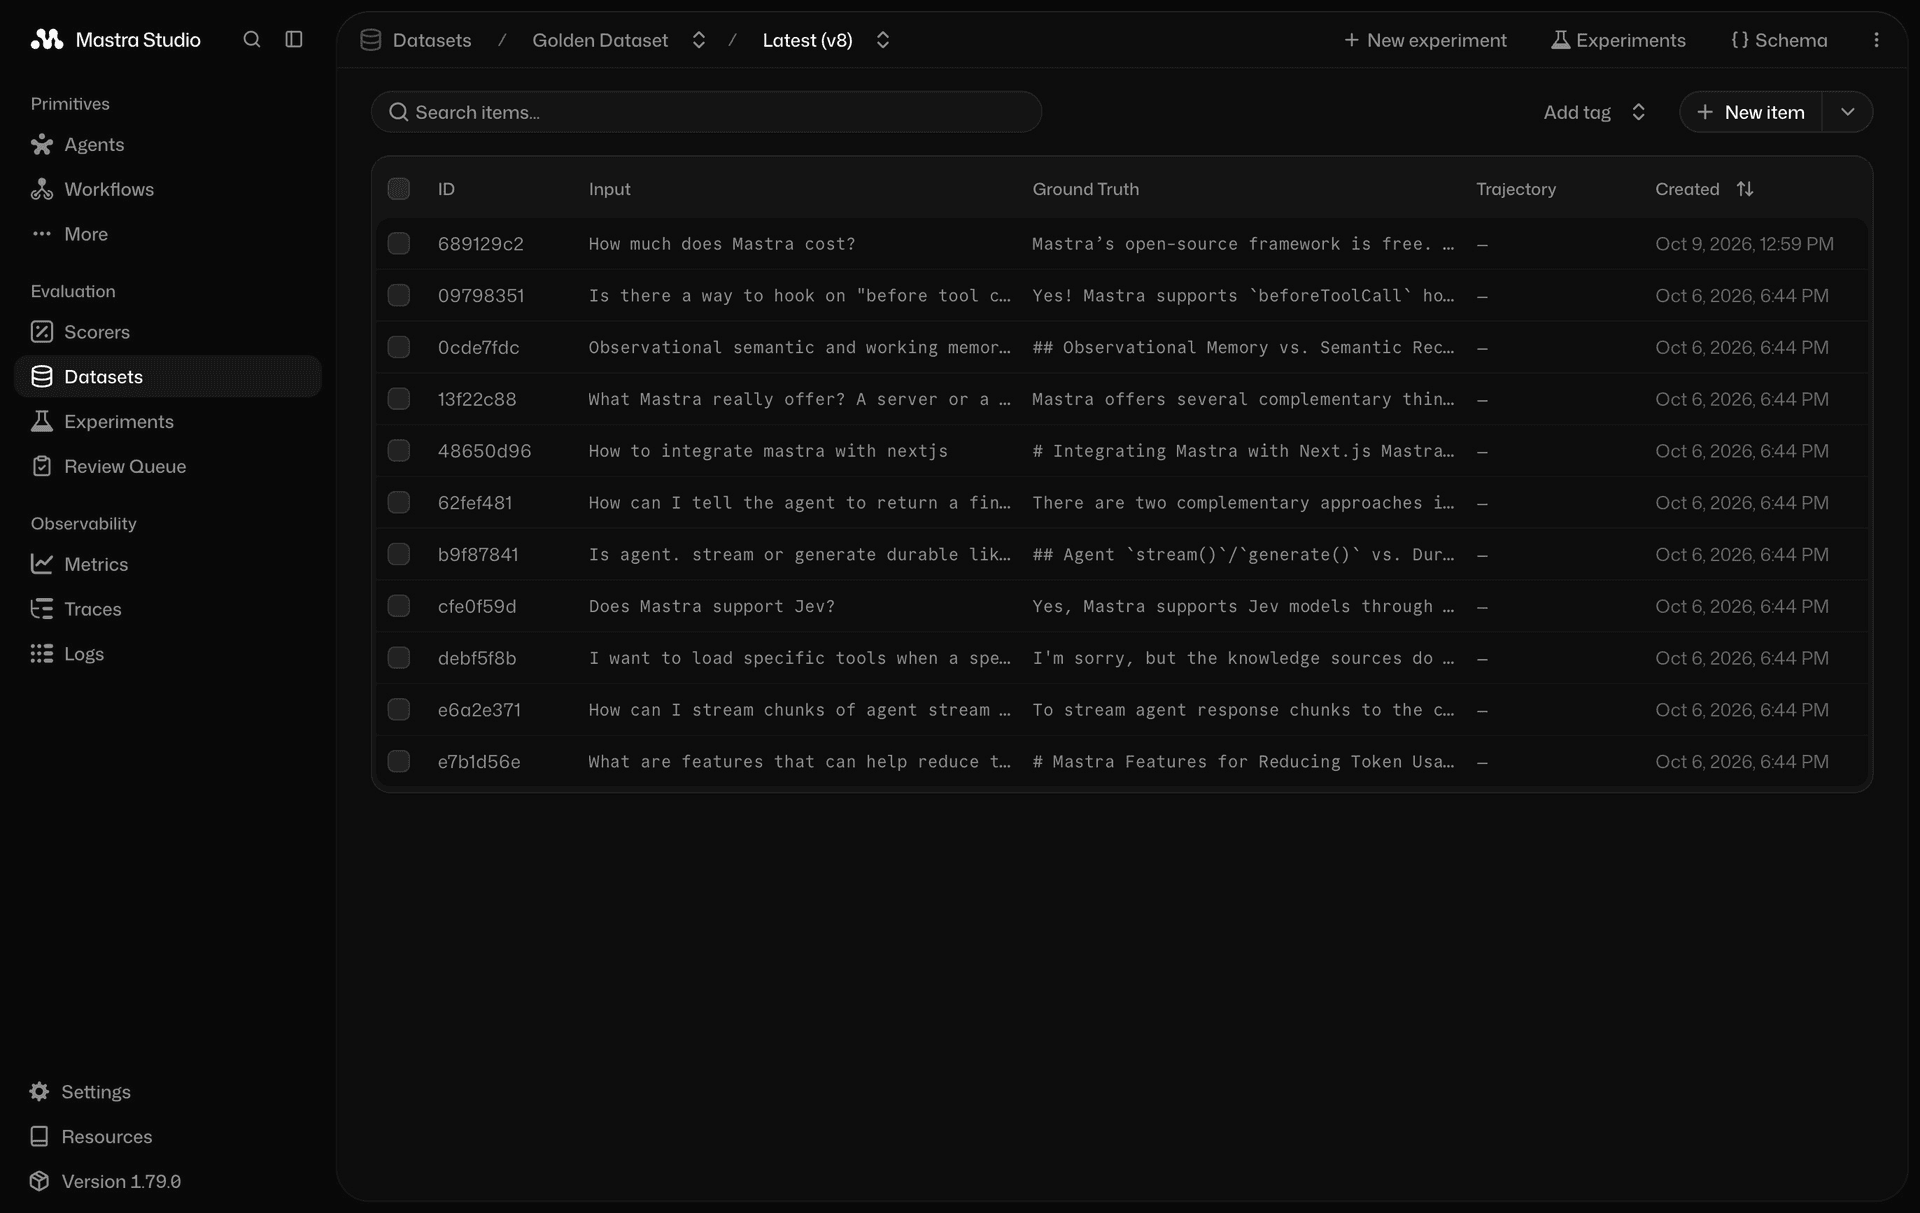
Task: Sort by Created using the arrows icon
Action: tap(1745, 189)
